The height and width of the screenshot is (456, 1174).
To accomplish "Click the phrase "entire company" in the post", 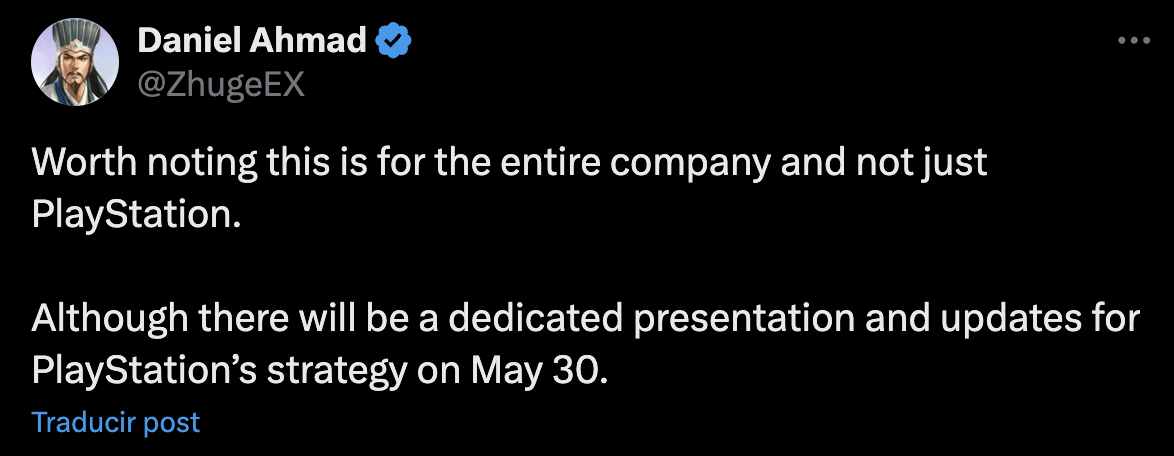I will click(x=635, y=165).
